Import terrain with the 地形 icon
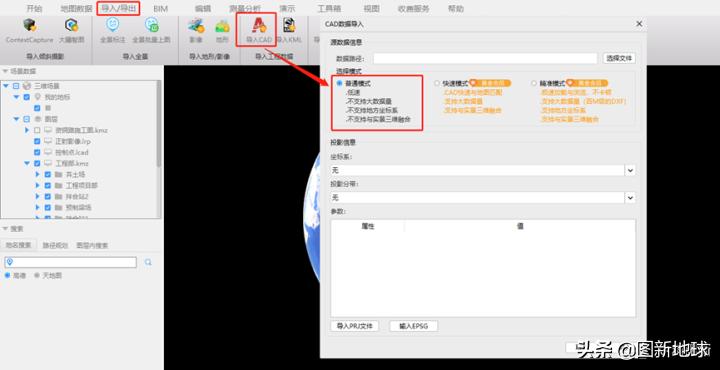 click(222, 26)
